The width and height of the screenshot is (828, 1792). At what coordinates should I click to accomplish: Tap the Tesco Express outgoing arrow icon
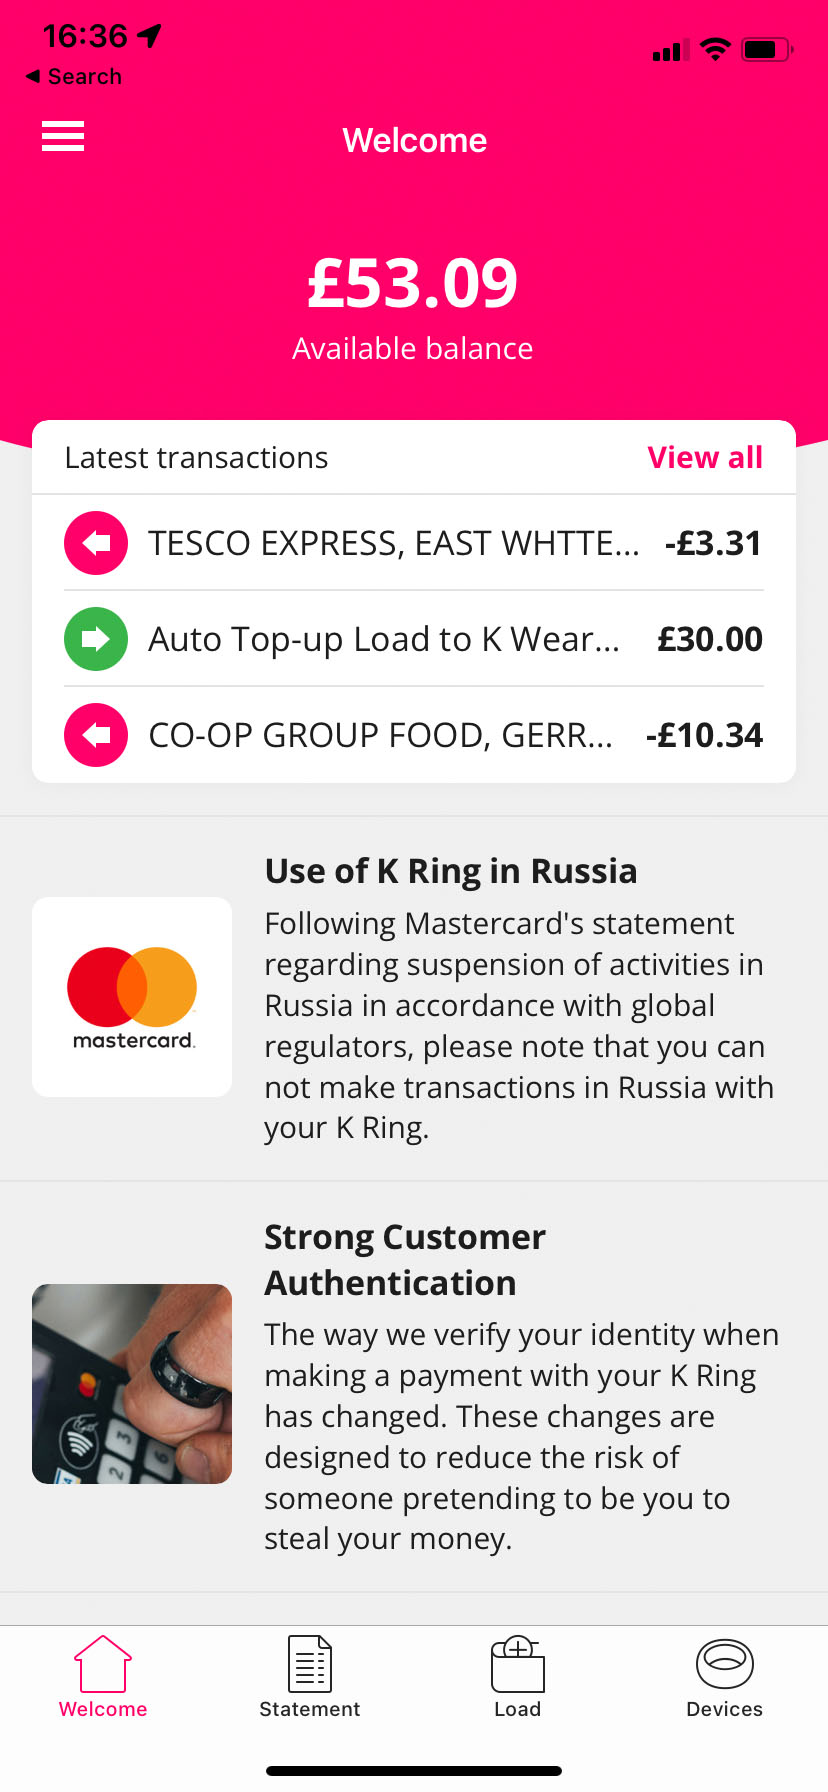tap(96, 543)
